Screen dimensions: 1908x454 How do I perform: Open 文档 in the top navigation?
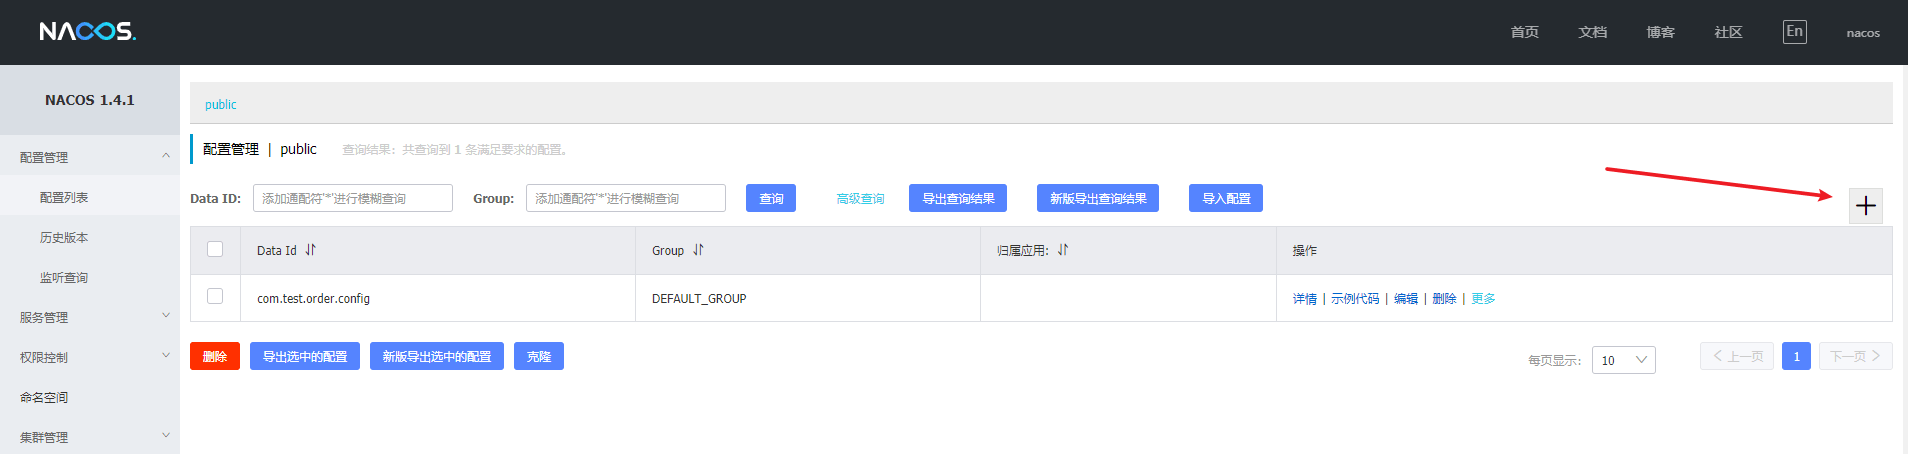click(x=1592, y=32)
